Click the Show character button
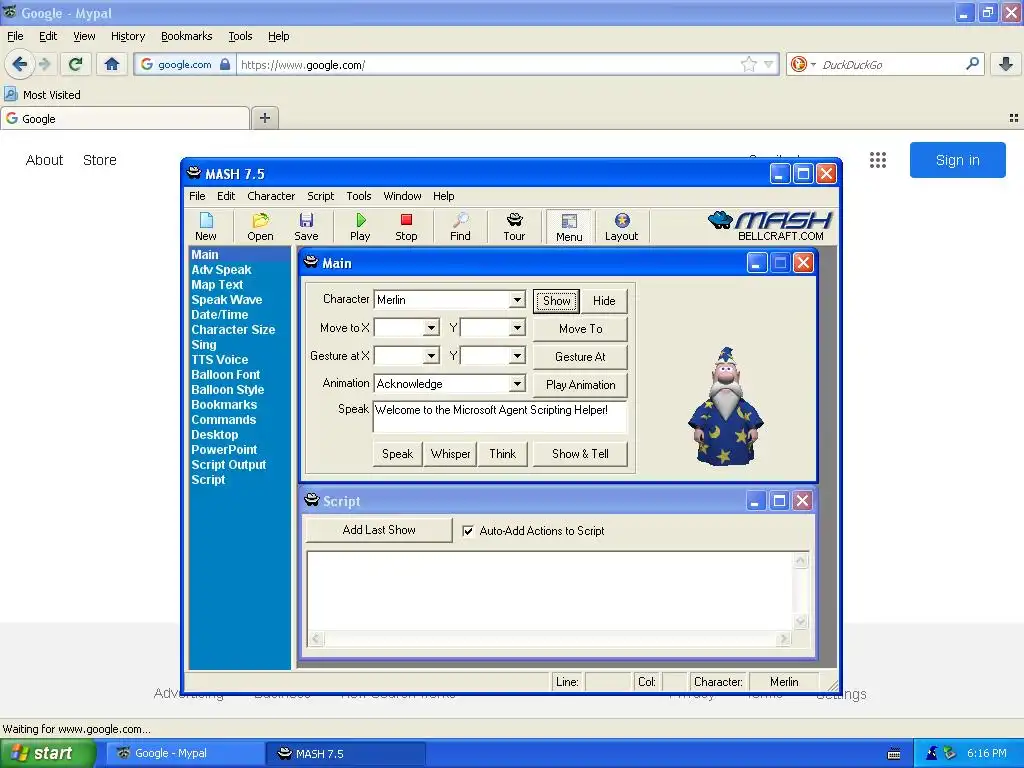The height and width of the screenshot is (768, 1024). coord(556,301)
